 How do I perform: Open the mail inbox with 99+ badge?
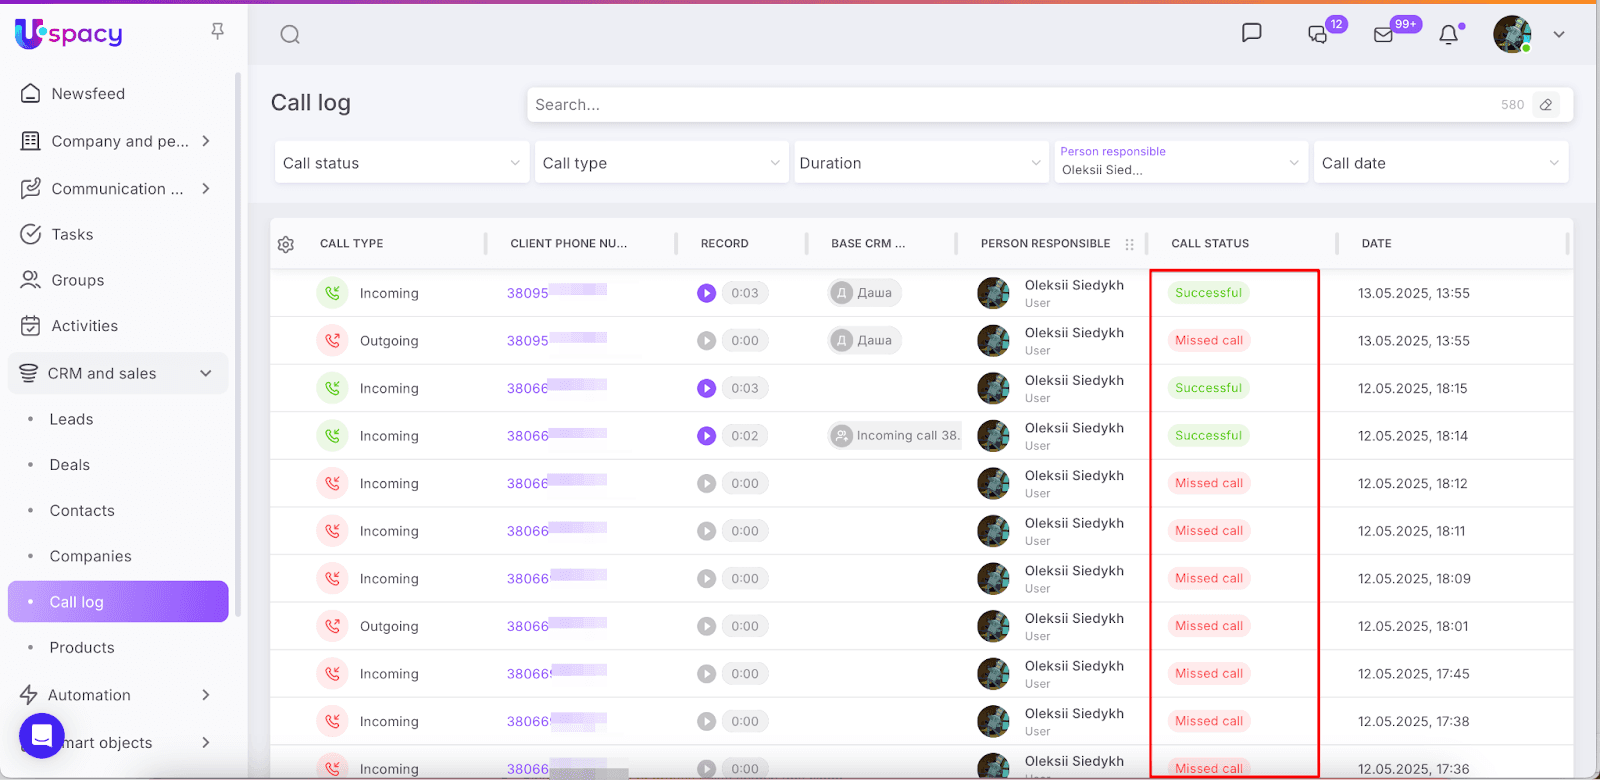(x=1384, y=35)
